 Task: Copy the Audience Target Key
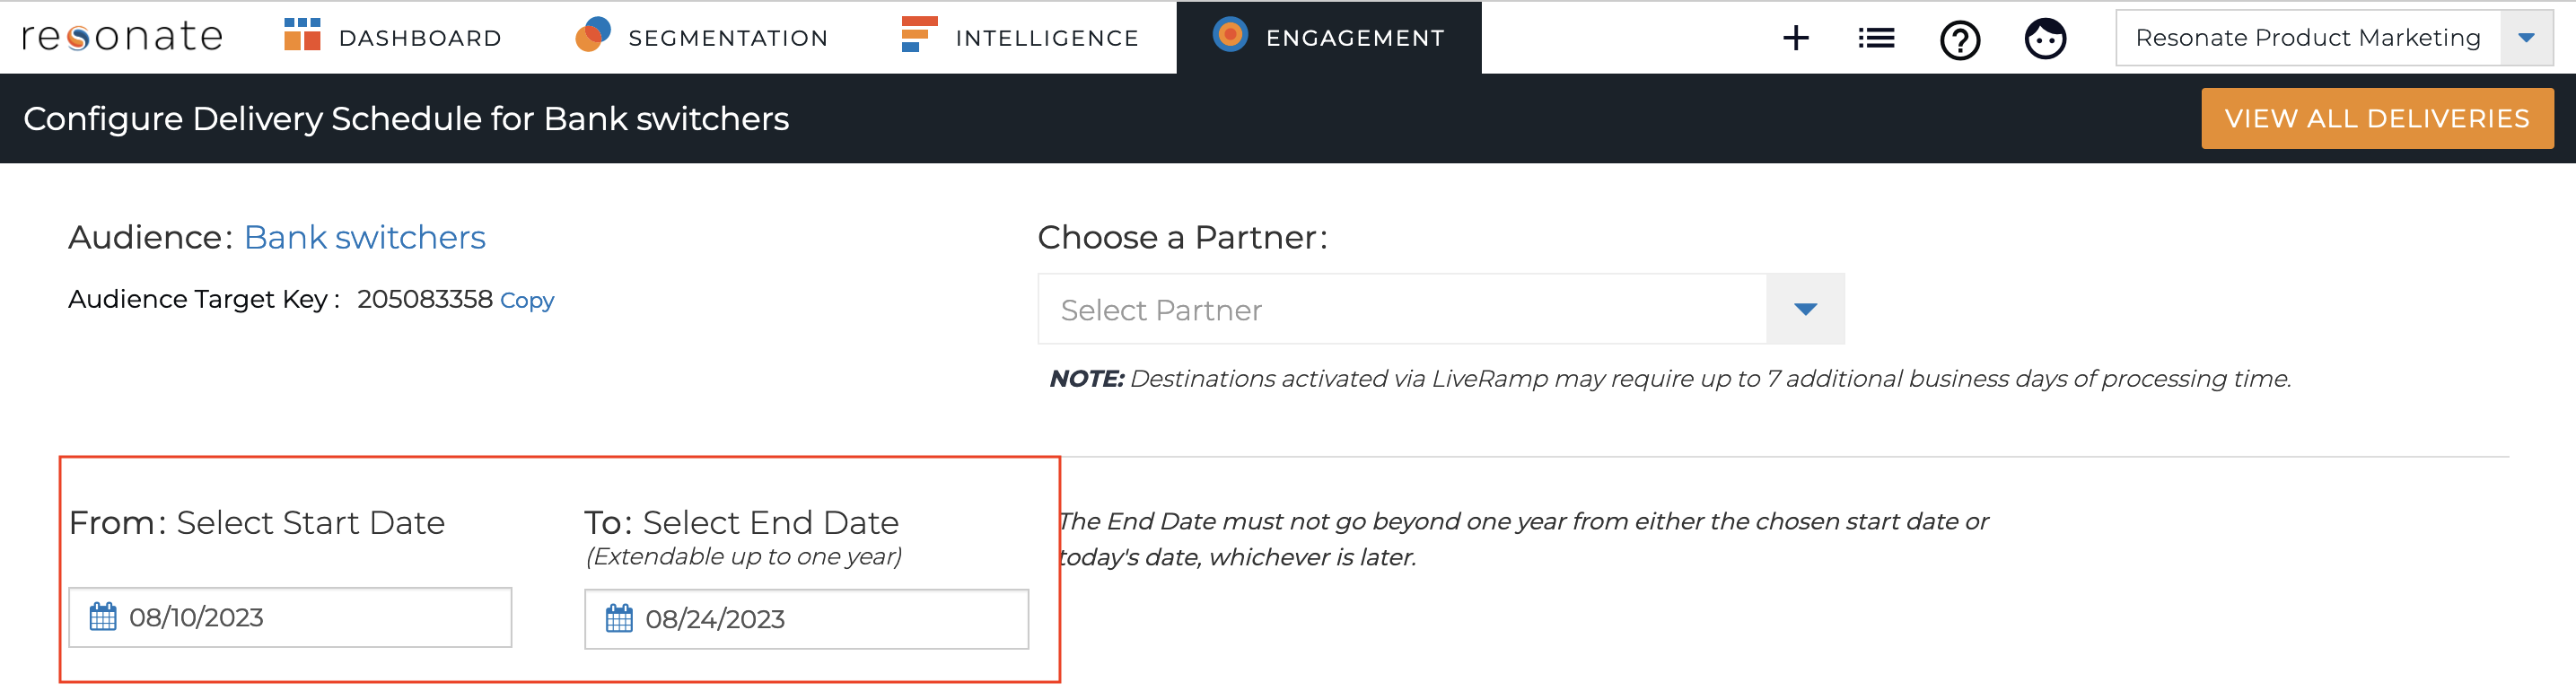[527, 300]
